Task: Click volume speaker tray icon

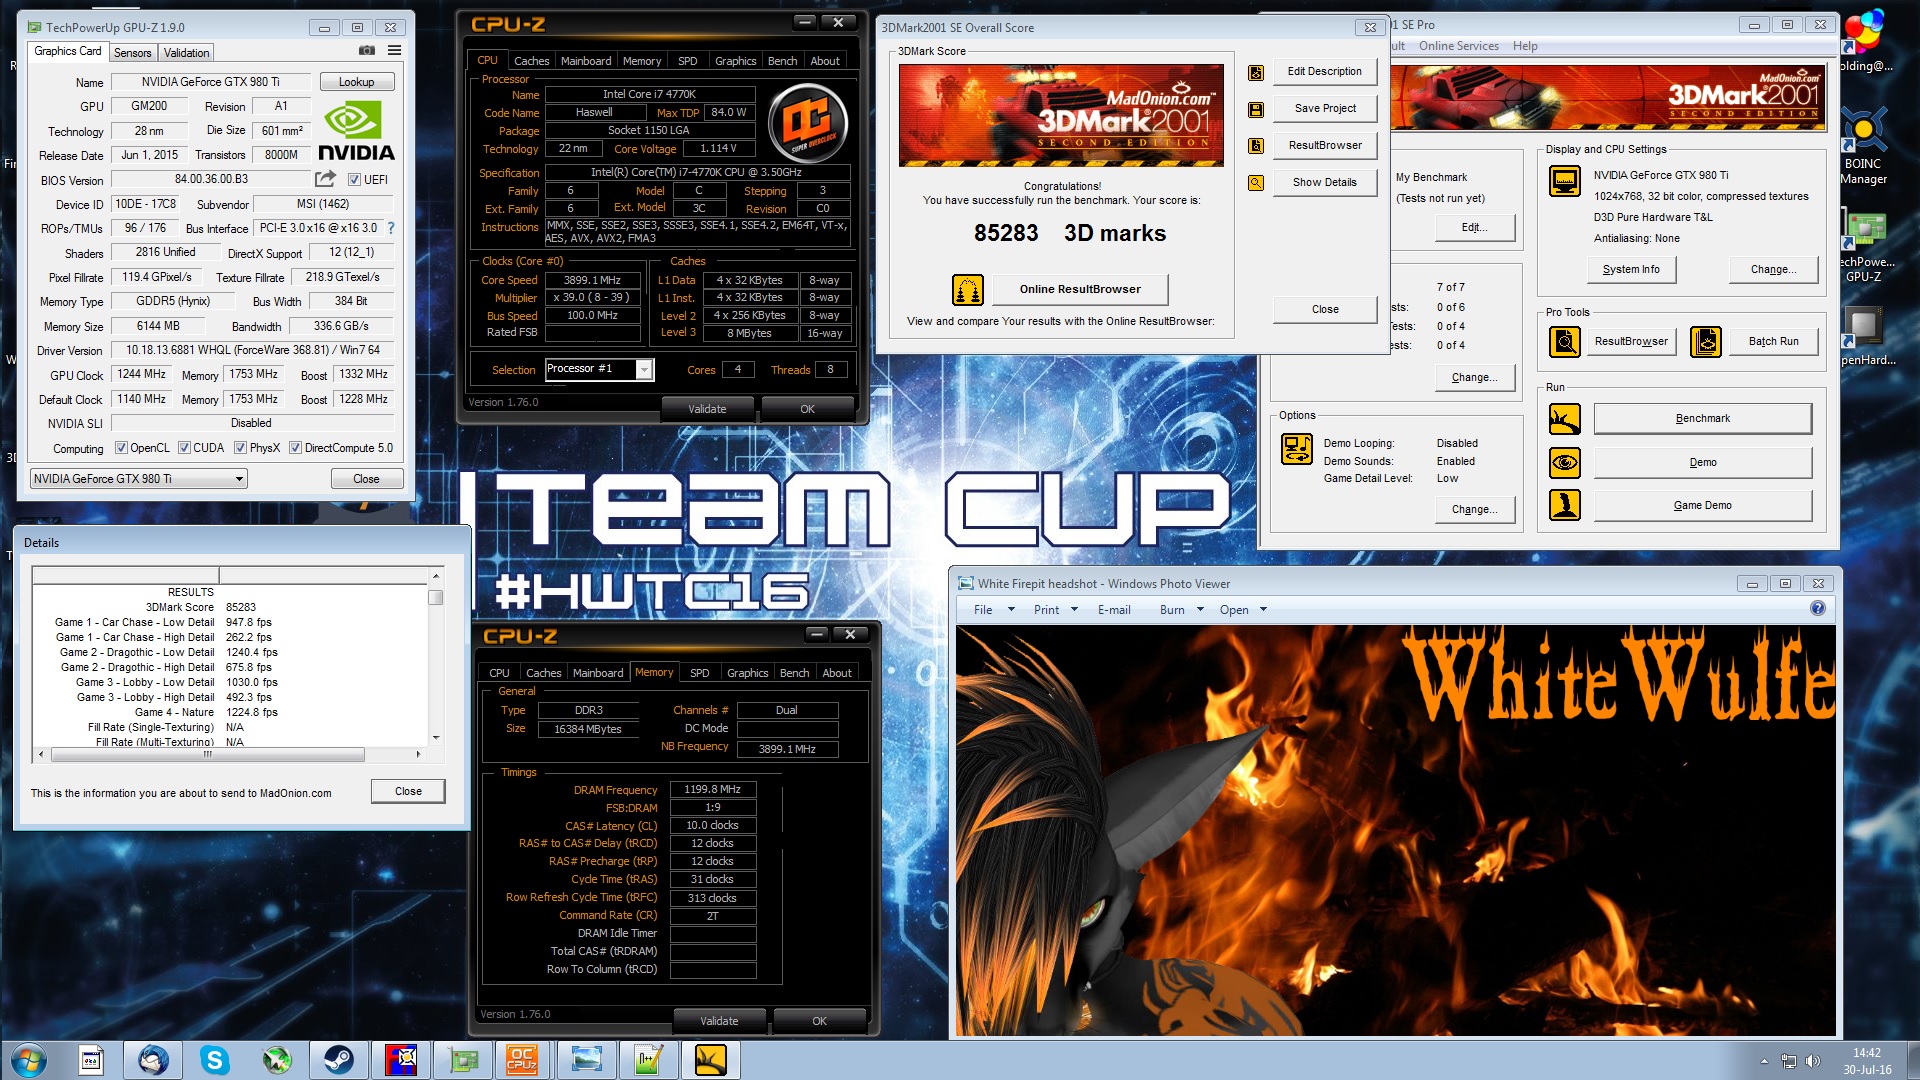Action: click(1813, 1061)
